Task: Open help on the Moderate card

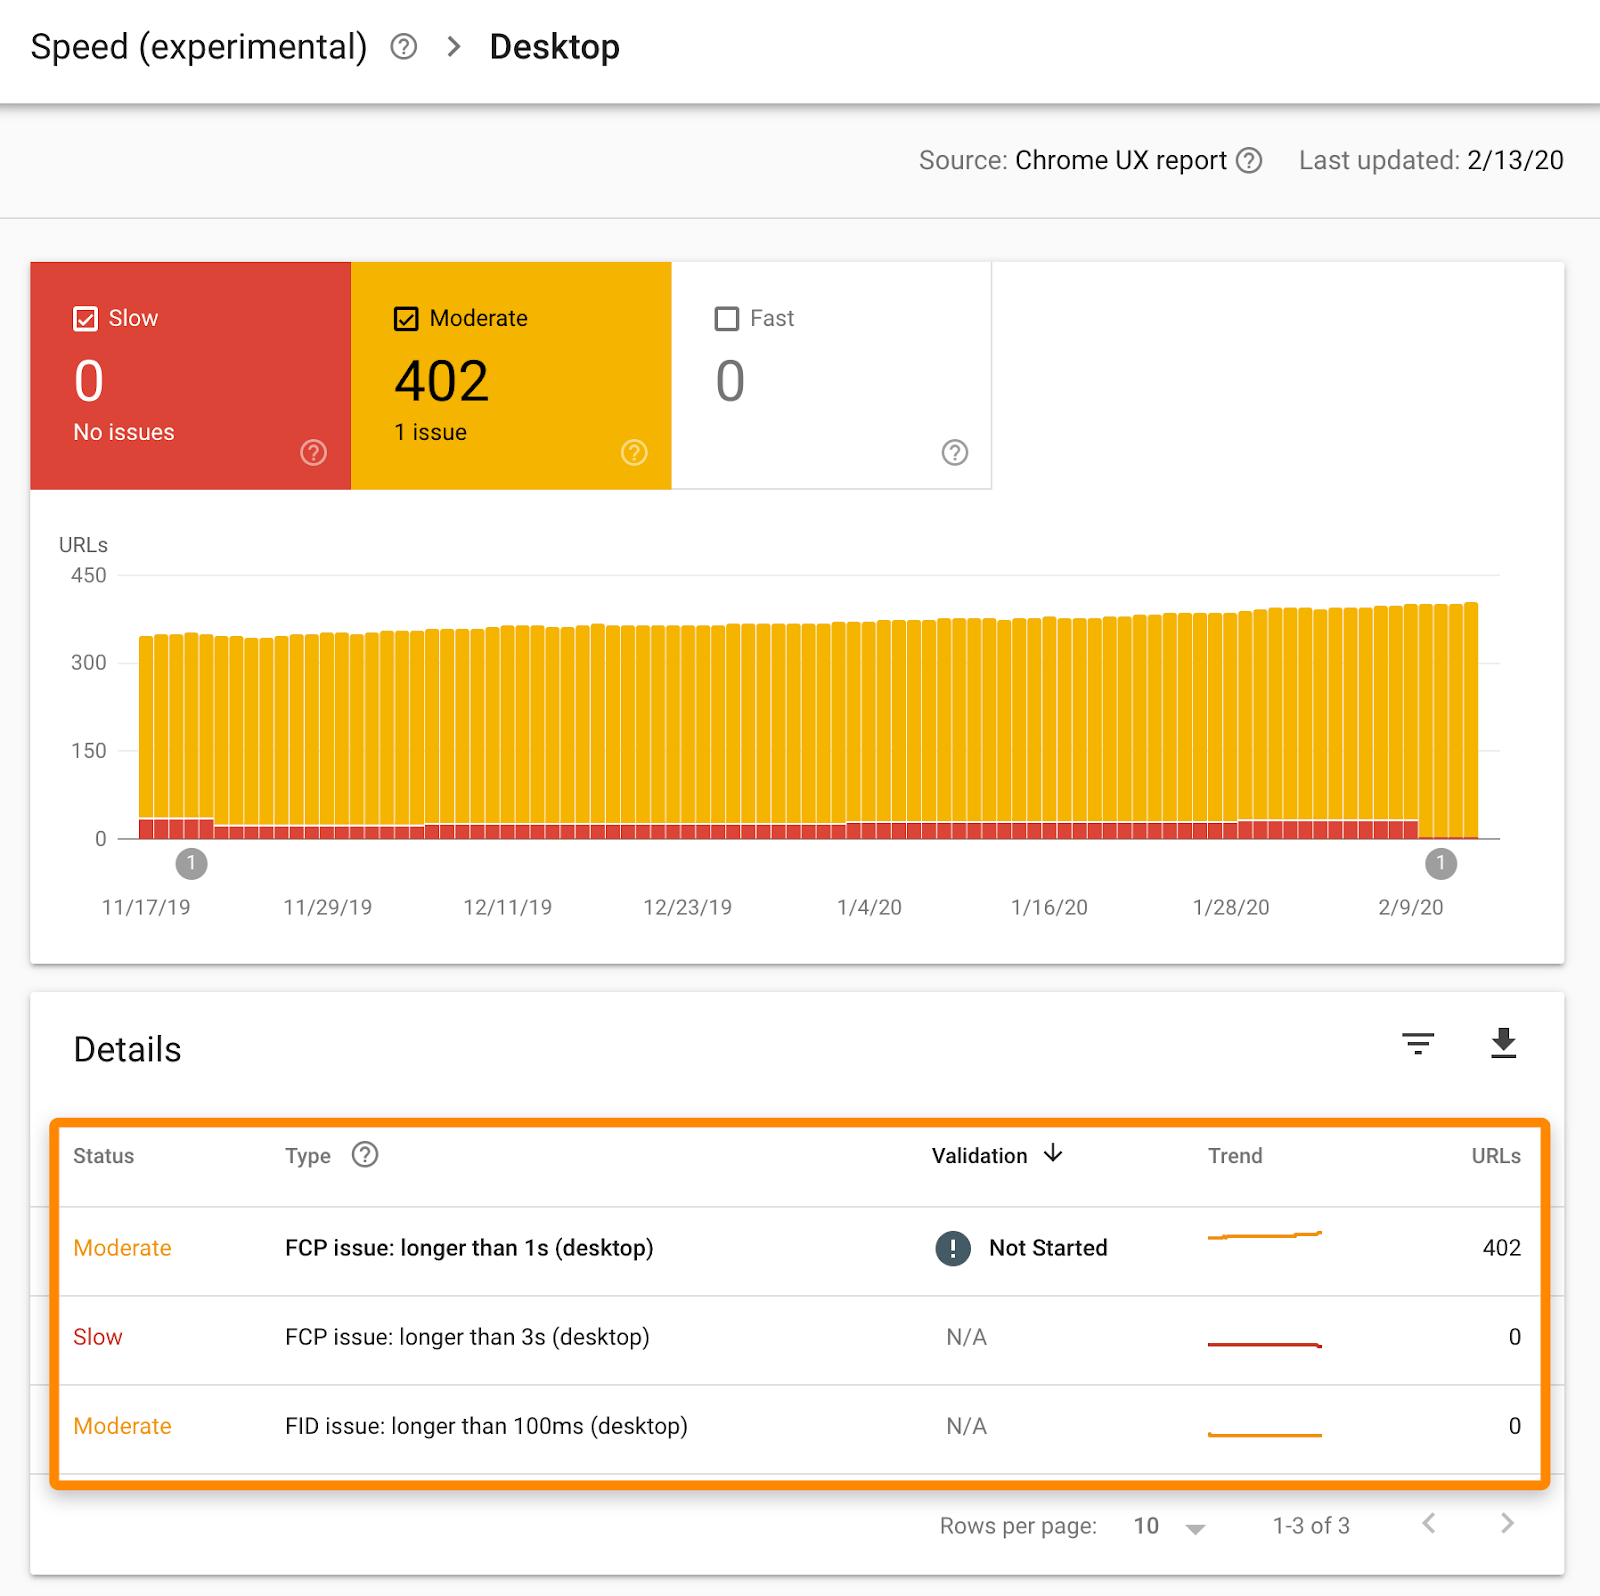Action: pyautogui.click(x=634, y=452)
